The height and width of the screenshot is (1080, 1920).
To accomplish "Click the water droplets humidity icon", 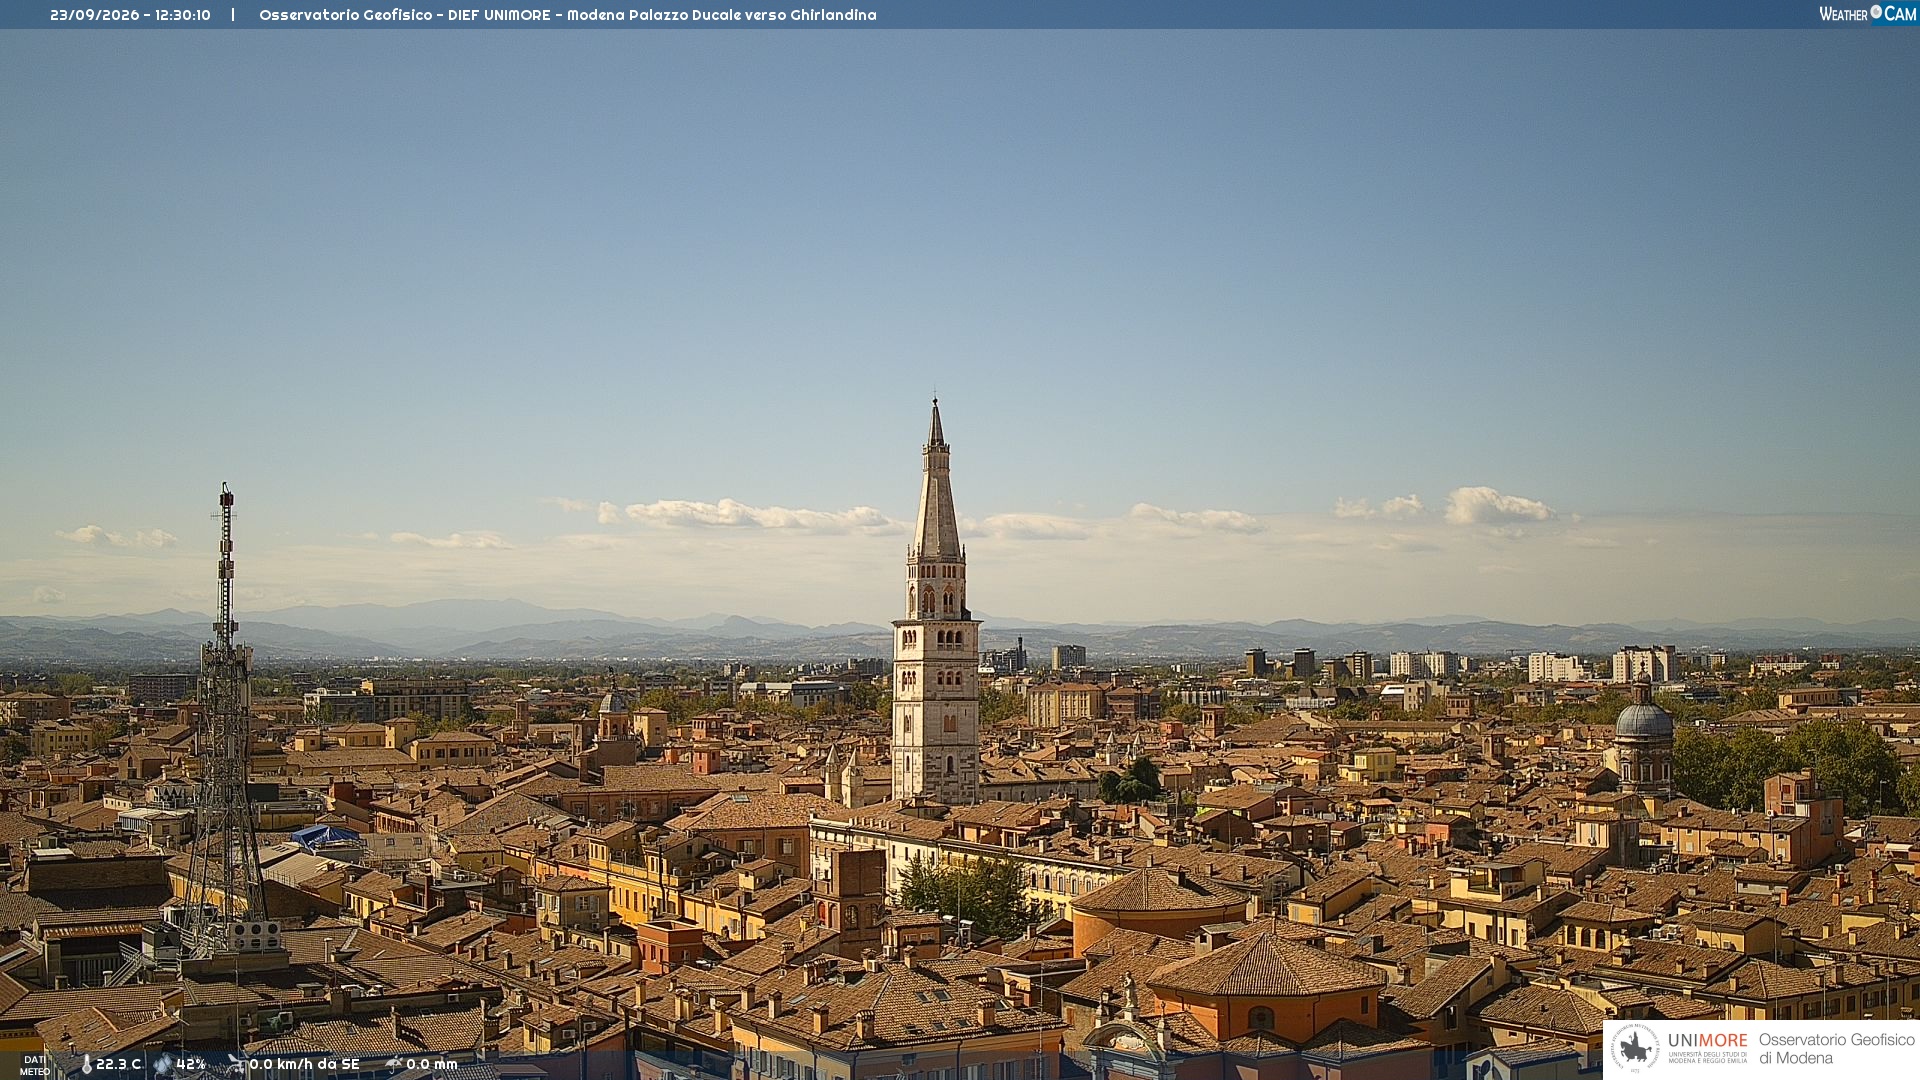I will pyautogui.click(x=163, y=1065).
